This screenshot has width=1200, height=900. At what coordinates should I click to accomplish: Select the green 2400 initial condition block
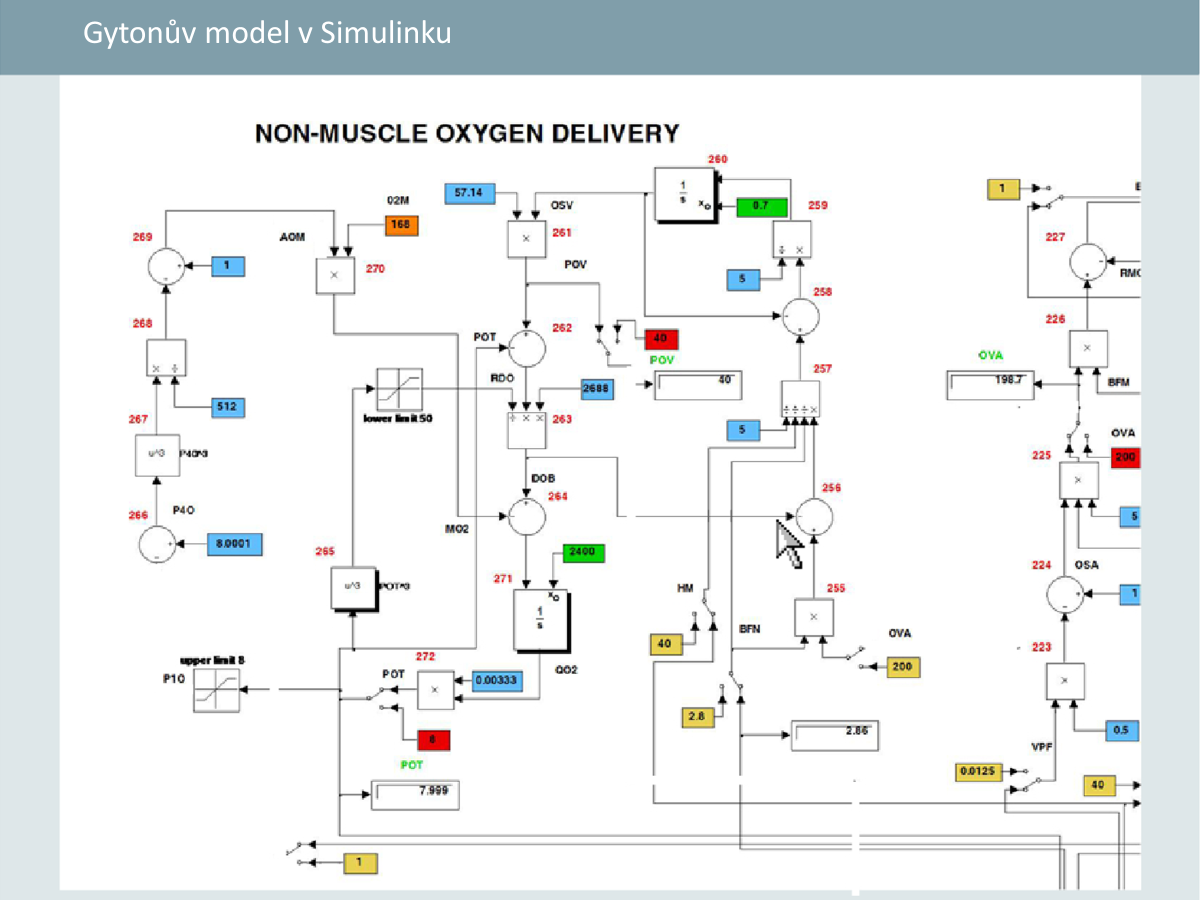coord(584,552)
